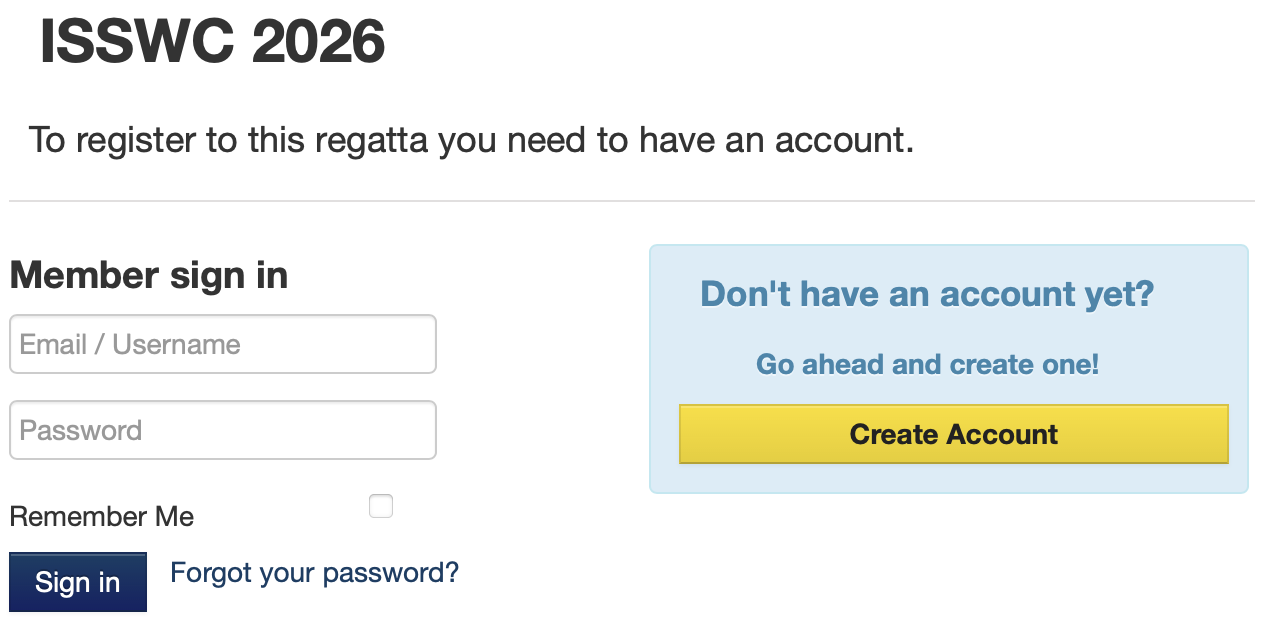Image resolution: width=1266 pixels, height=626 pixels.
Task: Enable the Remember Me checkbox
Action: pos(381,506)
